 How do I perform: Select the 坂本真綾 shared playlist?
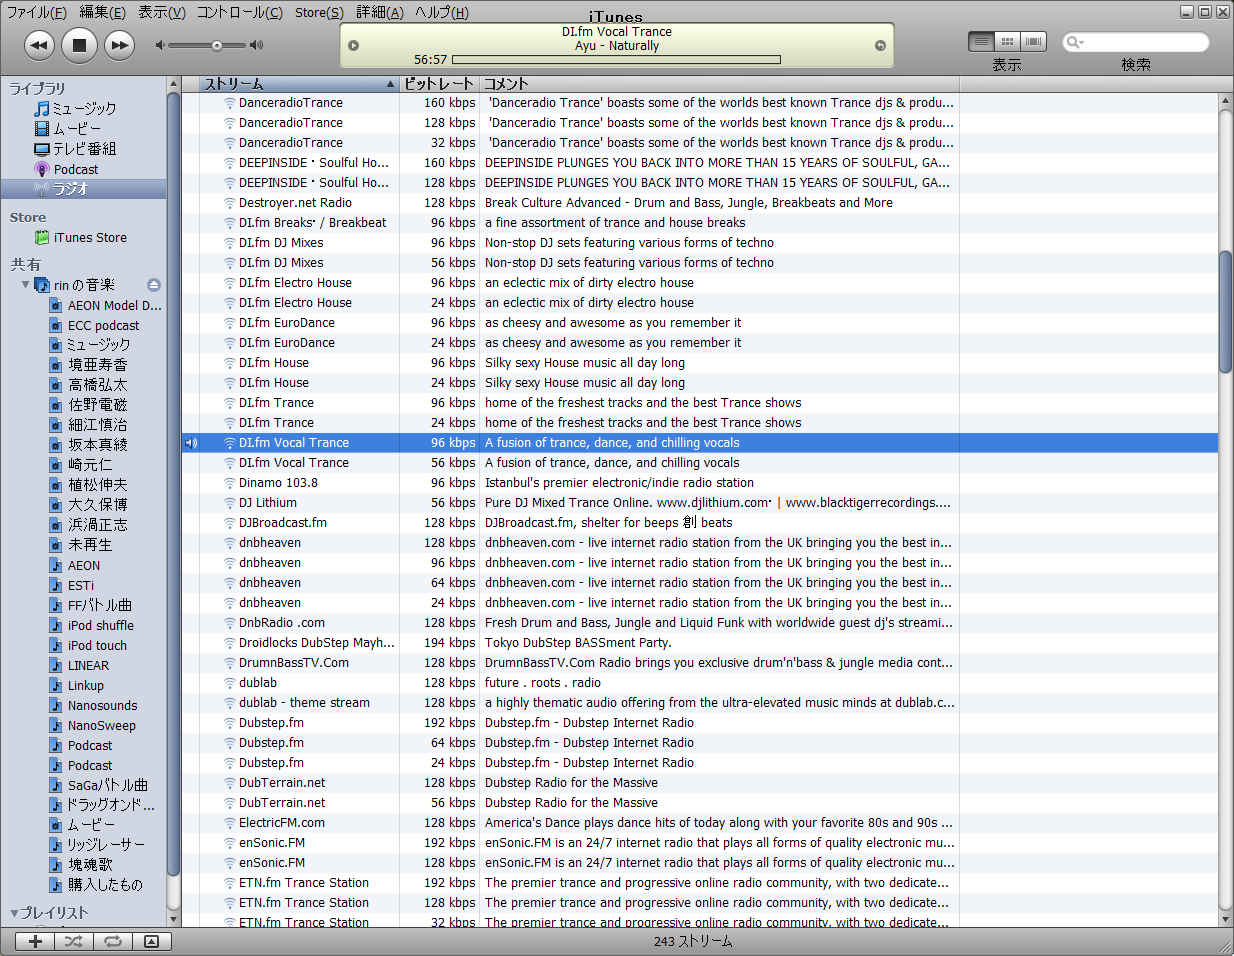[x=88, y=445]
